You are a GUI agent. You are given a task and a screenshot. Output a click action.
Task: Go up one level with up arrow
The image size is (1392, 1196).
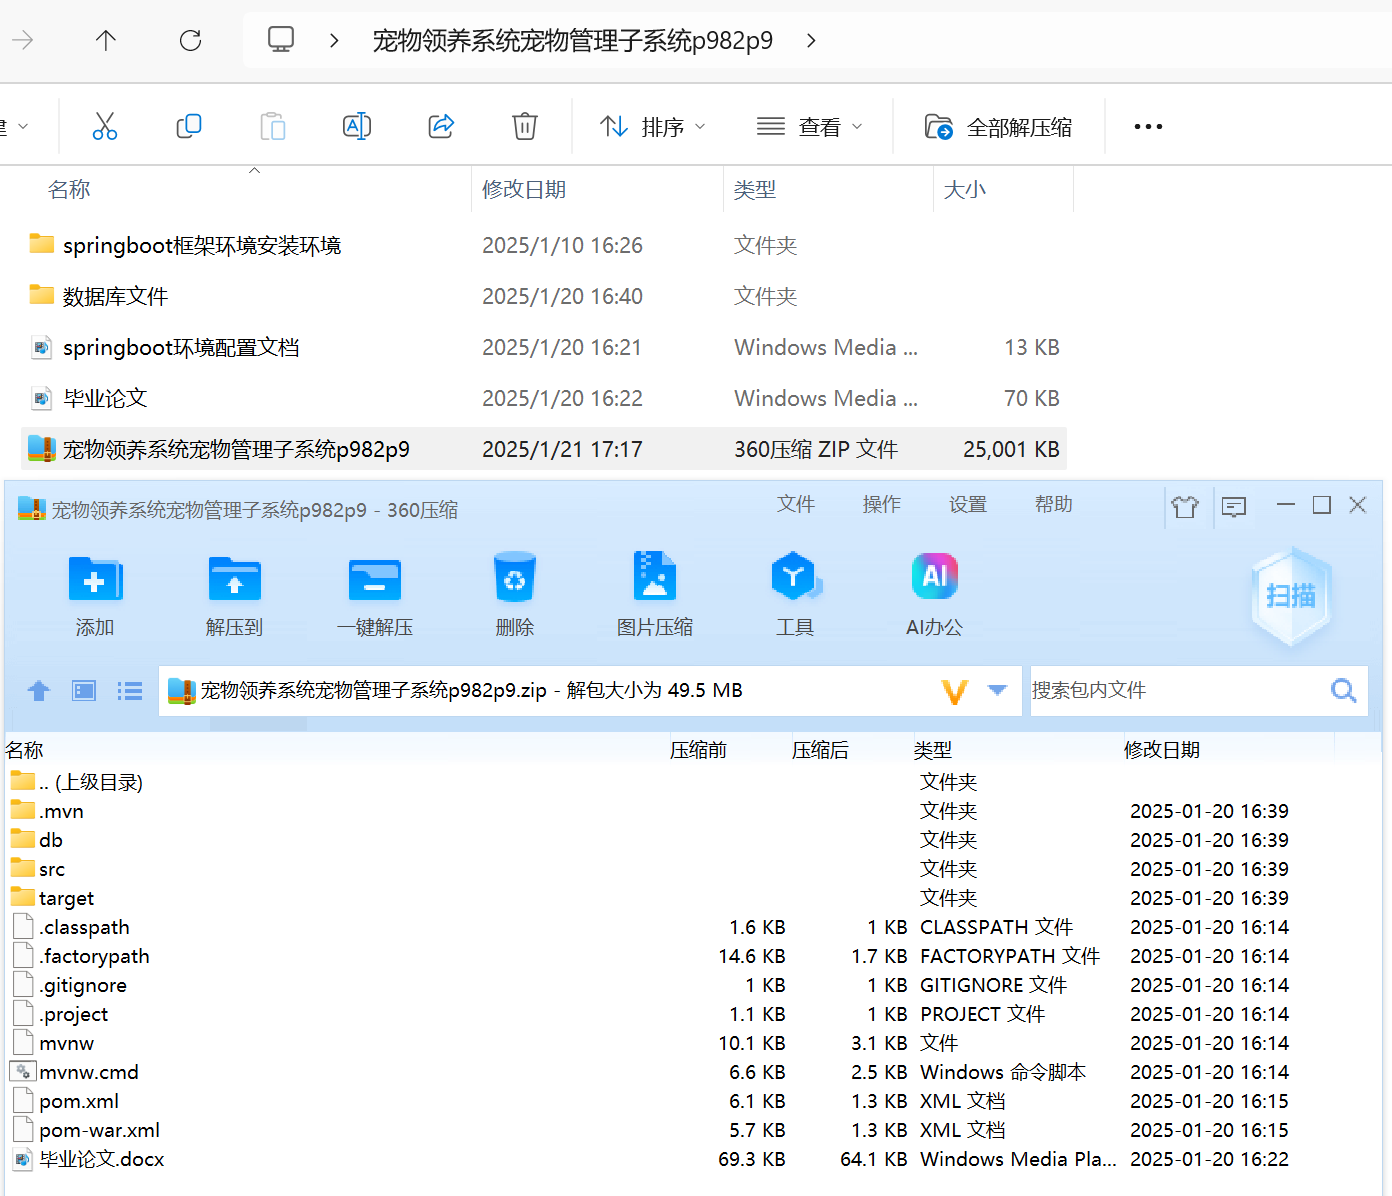(106, 40)
